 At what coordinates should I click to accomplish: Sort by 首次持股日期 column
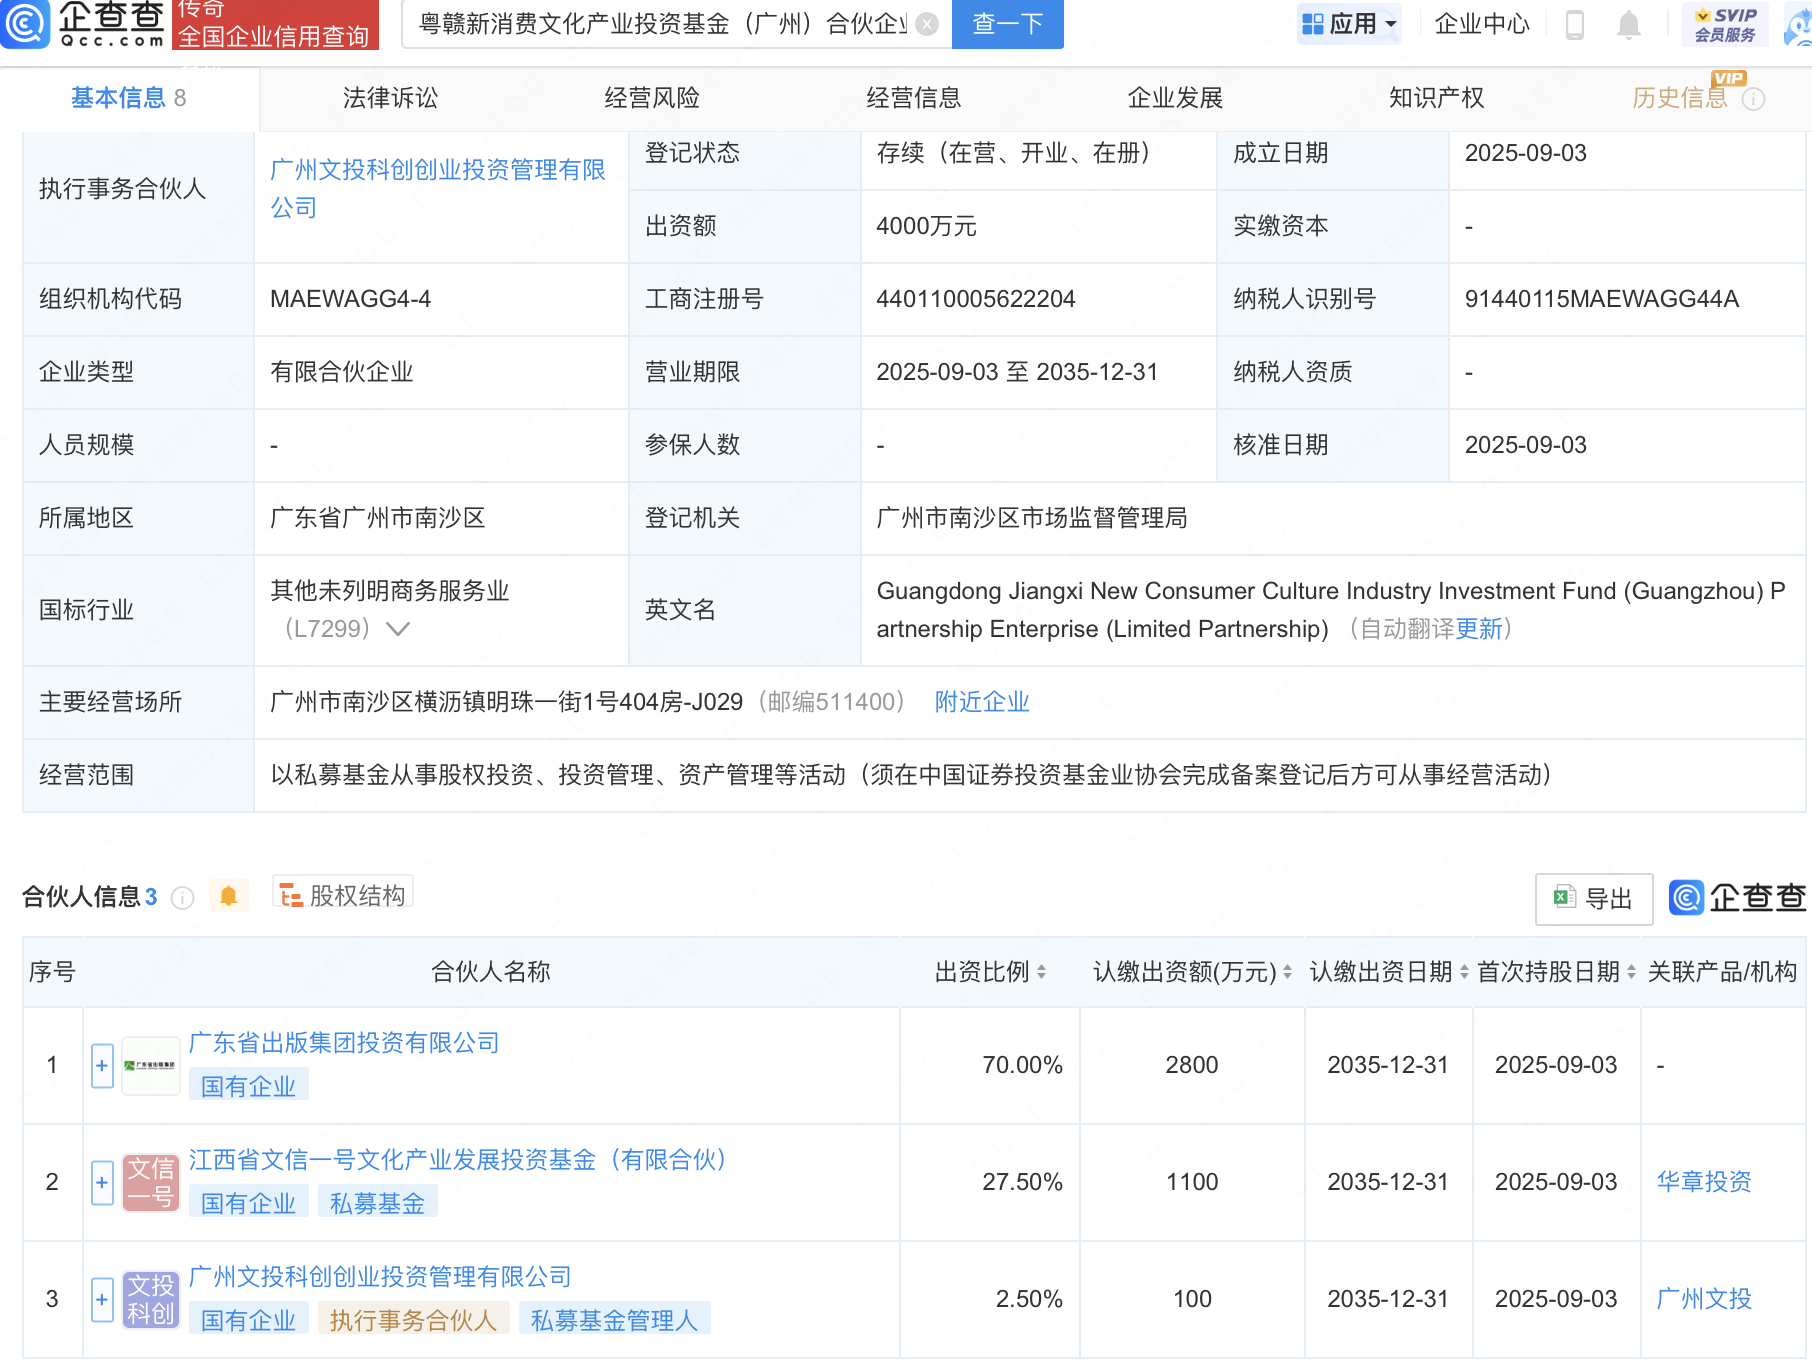pos(1631,972)
